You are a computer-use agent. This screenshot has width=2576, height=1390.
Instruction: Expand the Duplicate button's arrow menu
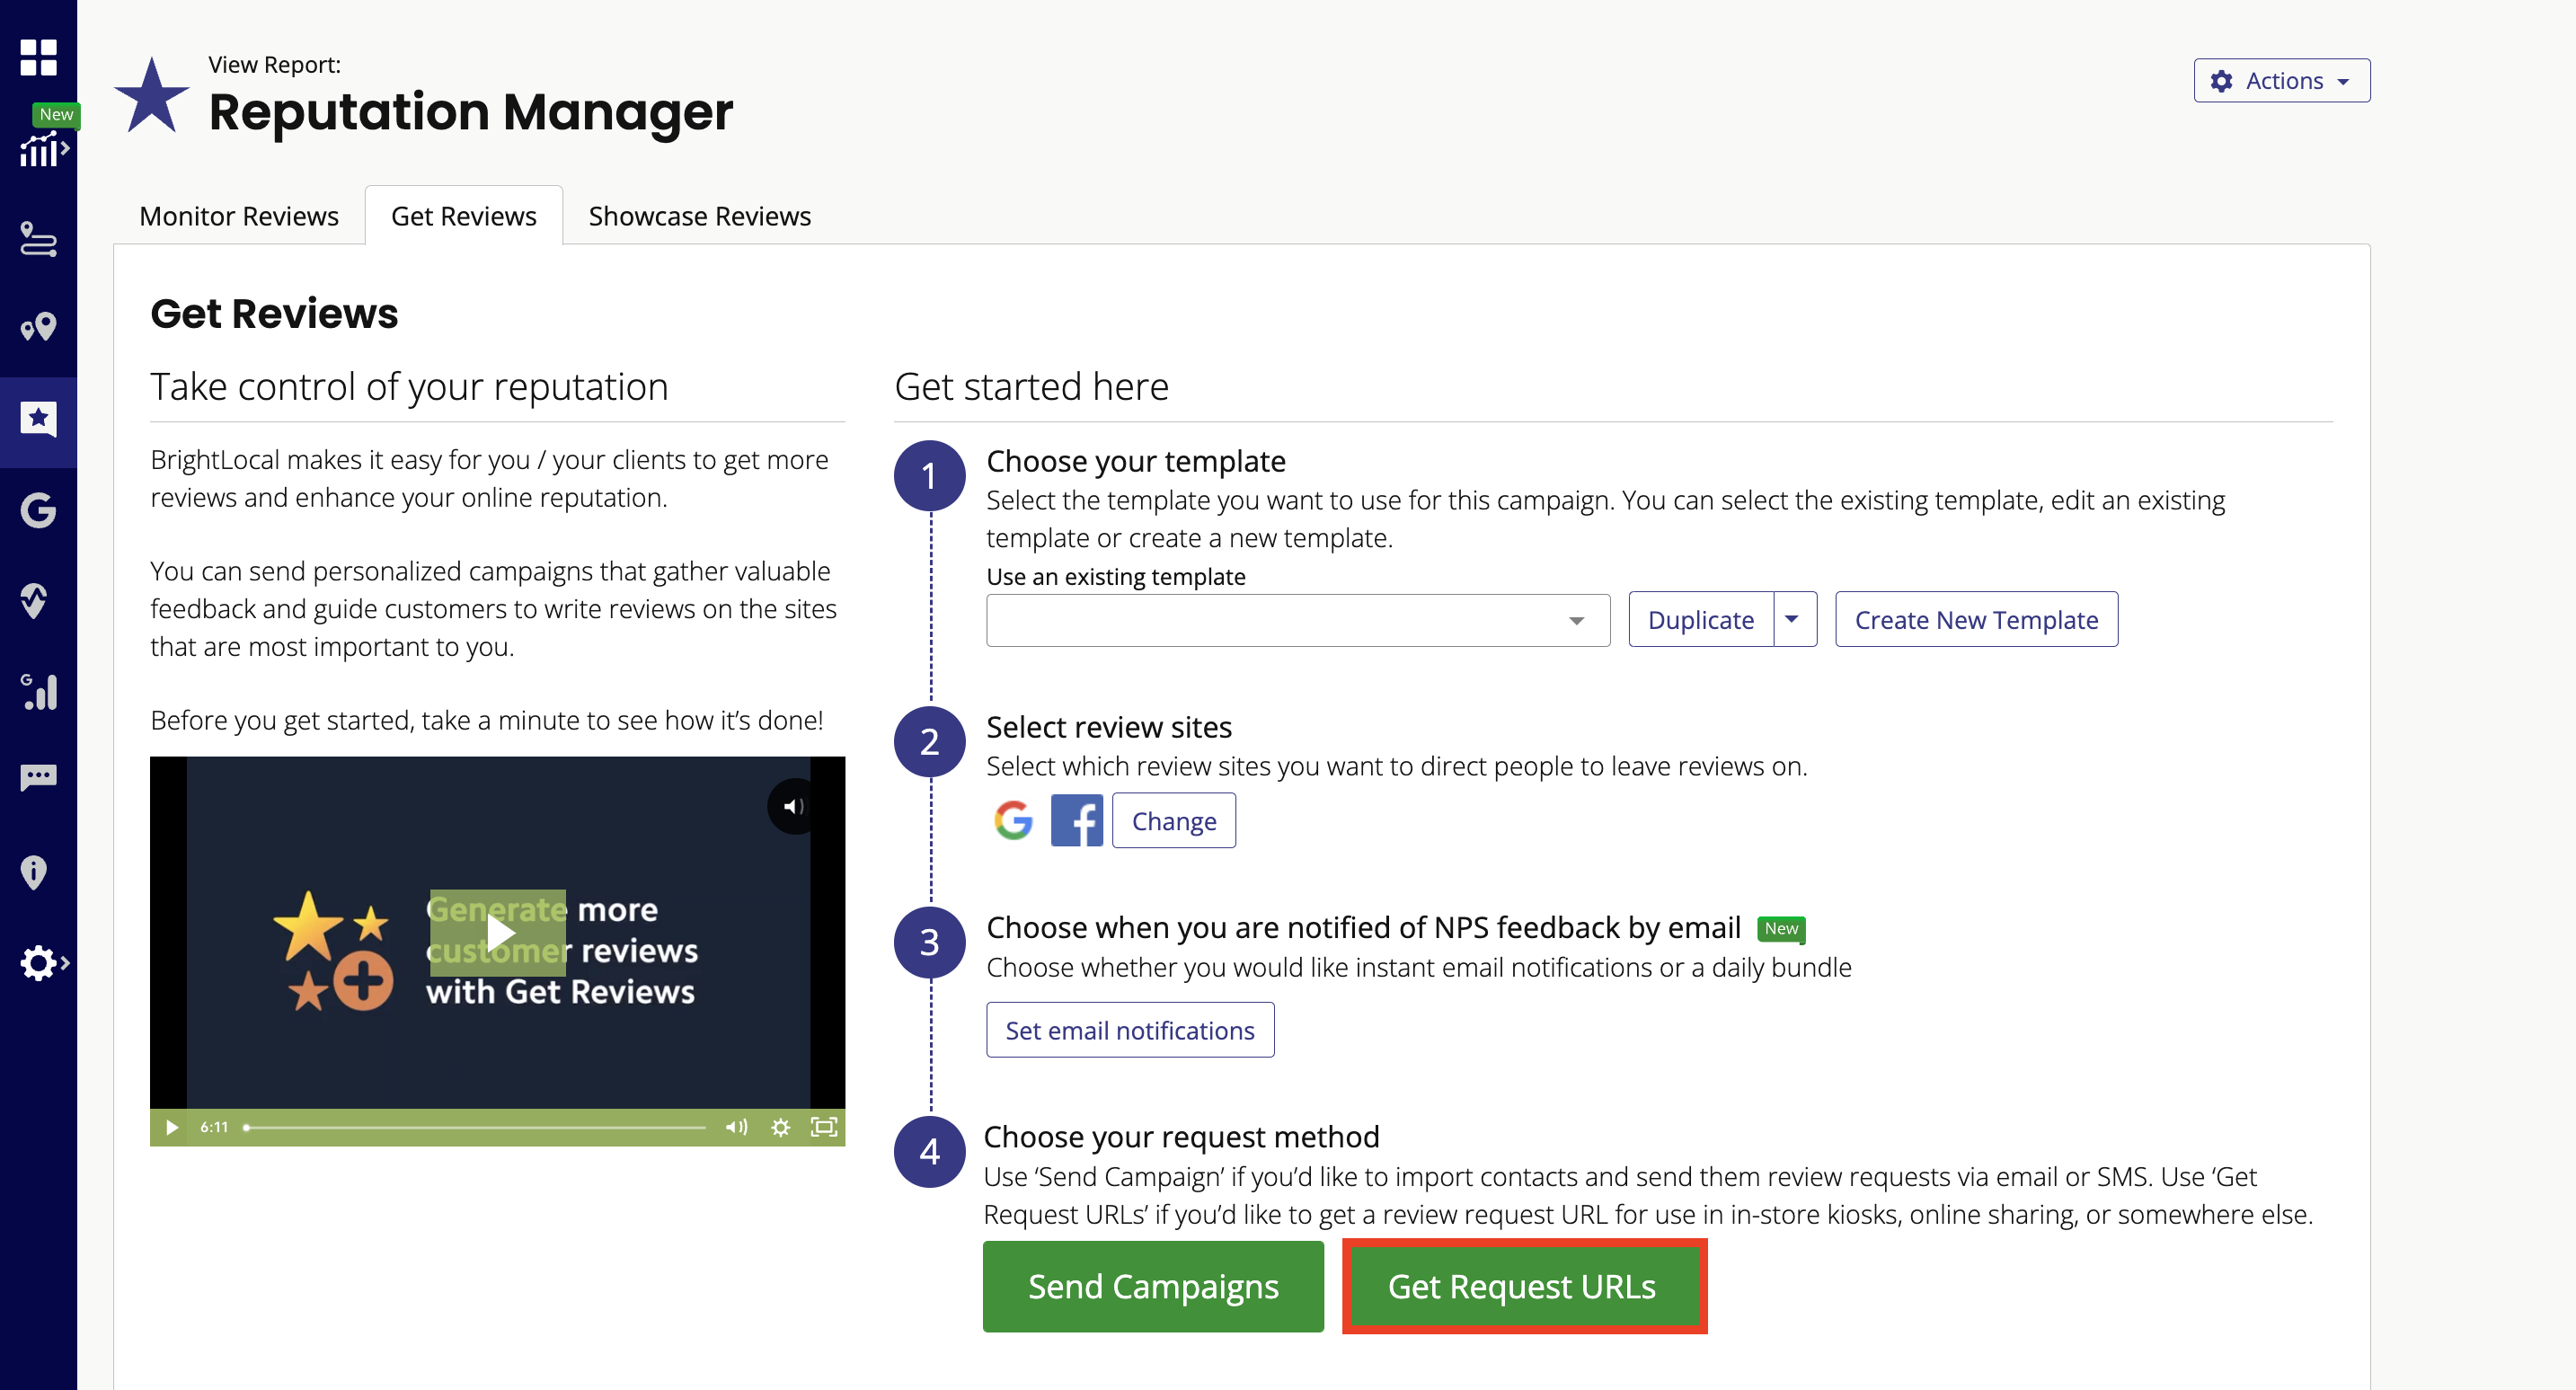coord(1794,619)
